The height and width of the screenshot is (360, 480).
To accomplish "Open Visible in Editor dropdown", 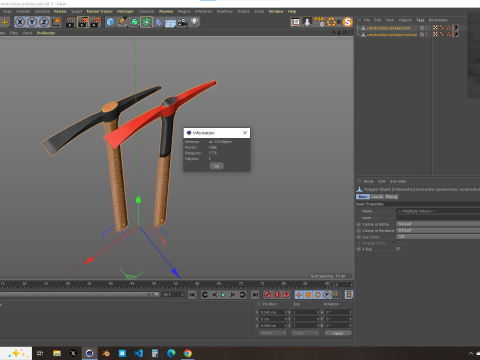I will click(x=438, y=224).
